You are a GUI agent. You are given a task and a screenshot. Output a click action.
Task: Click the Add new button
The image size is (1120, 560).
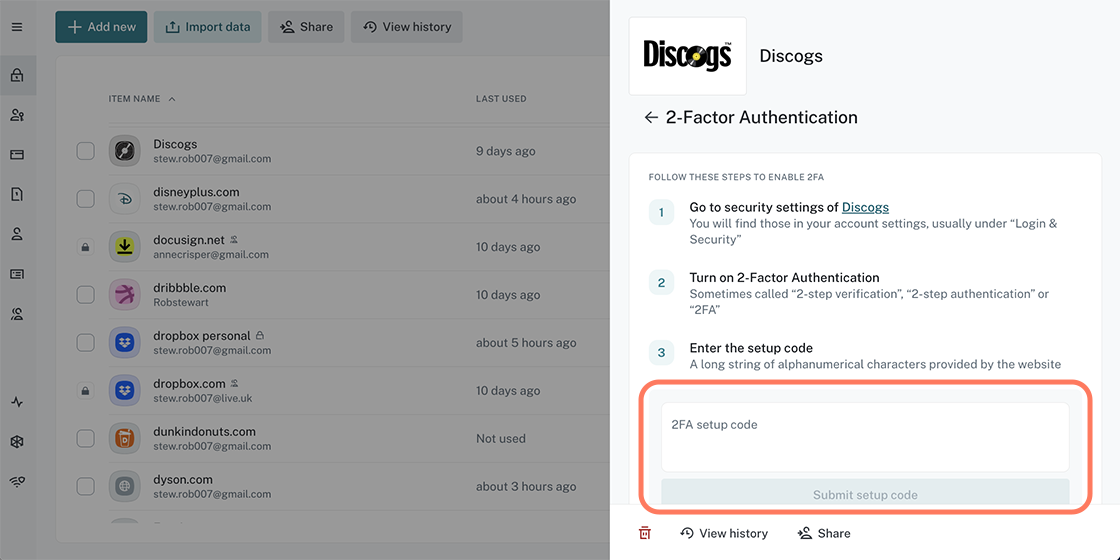101,27
